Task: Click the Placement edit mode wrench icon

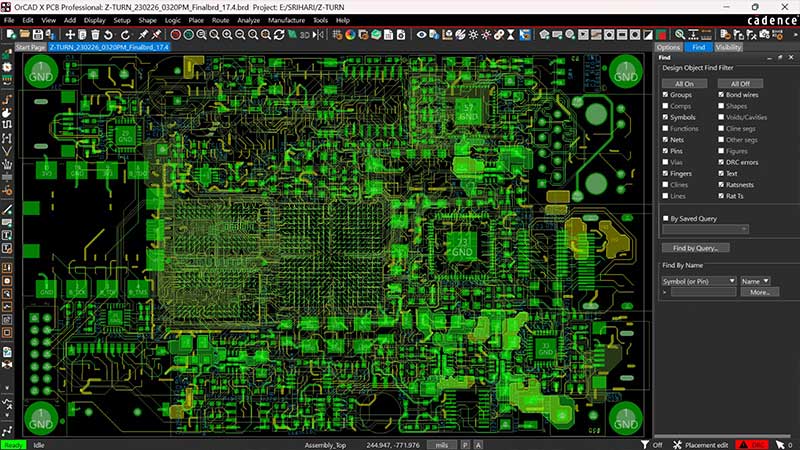Action: click(x=677, y=445)
